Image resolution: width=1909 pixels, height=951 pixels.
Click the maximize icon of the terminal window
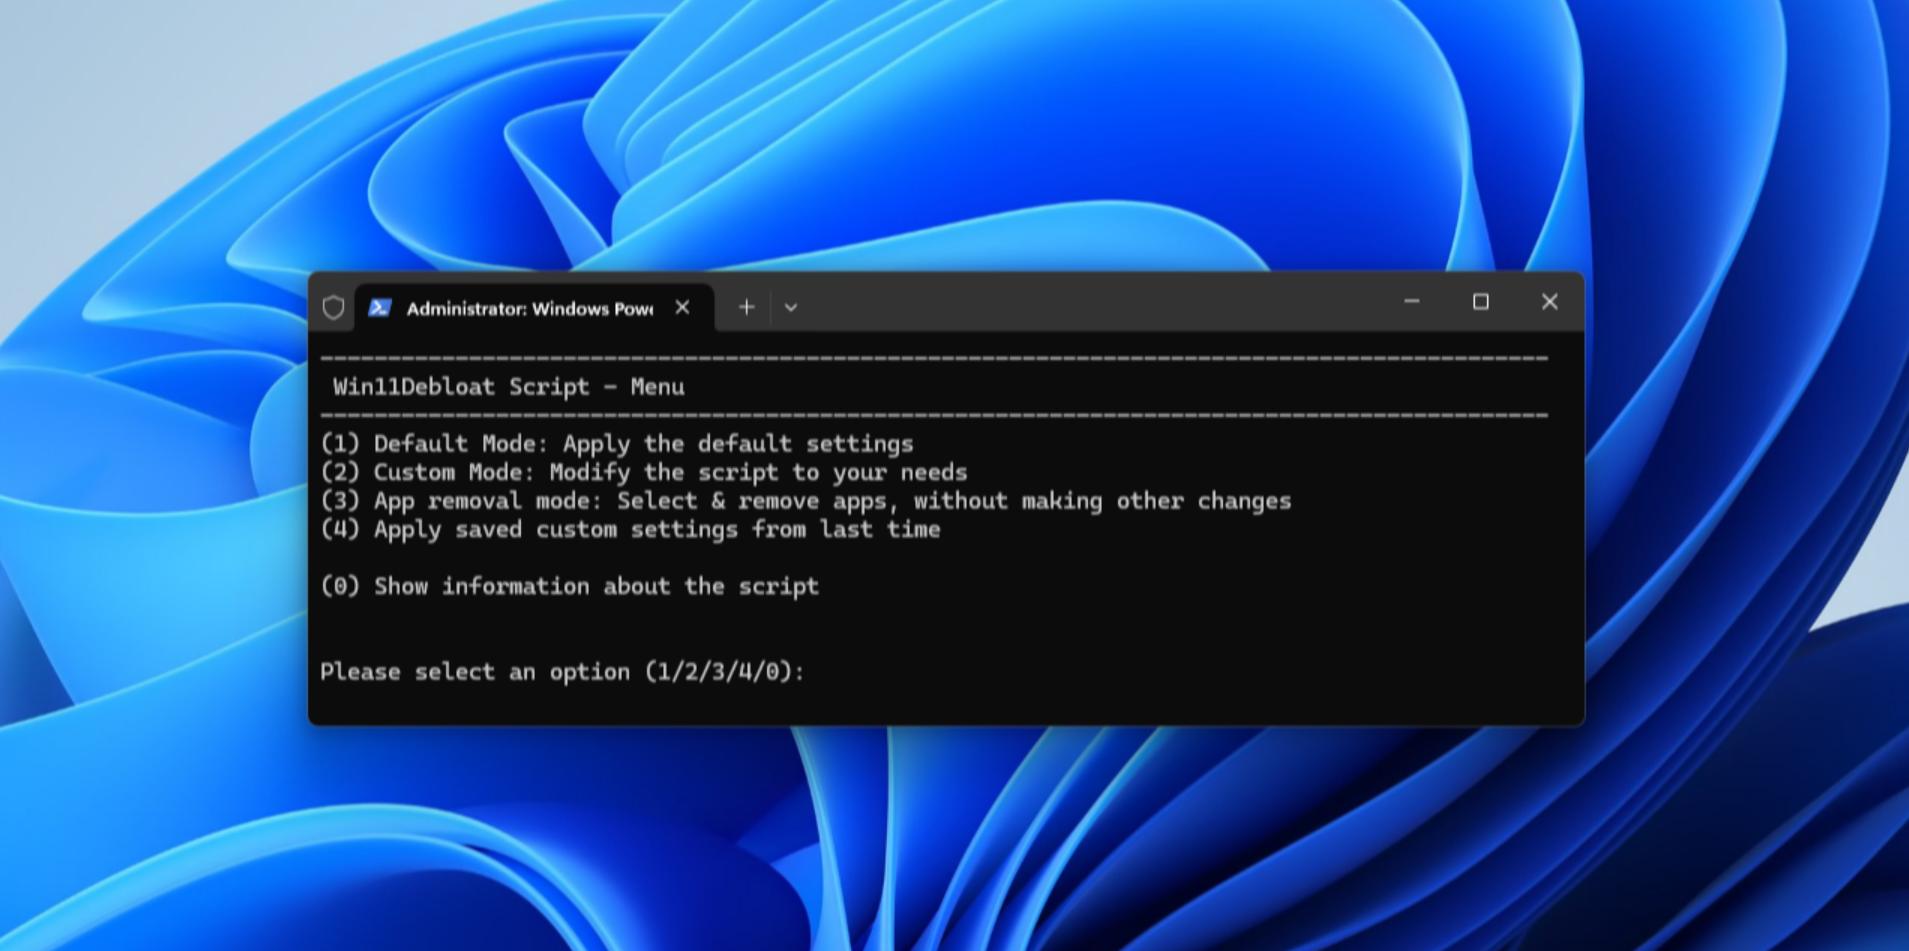1482,302
